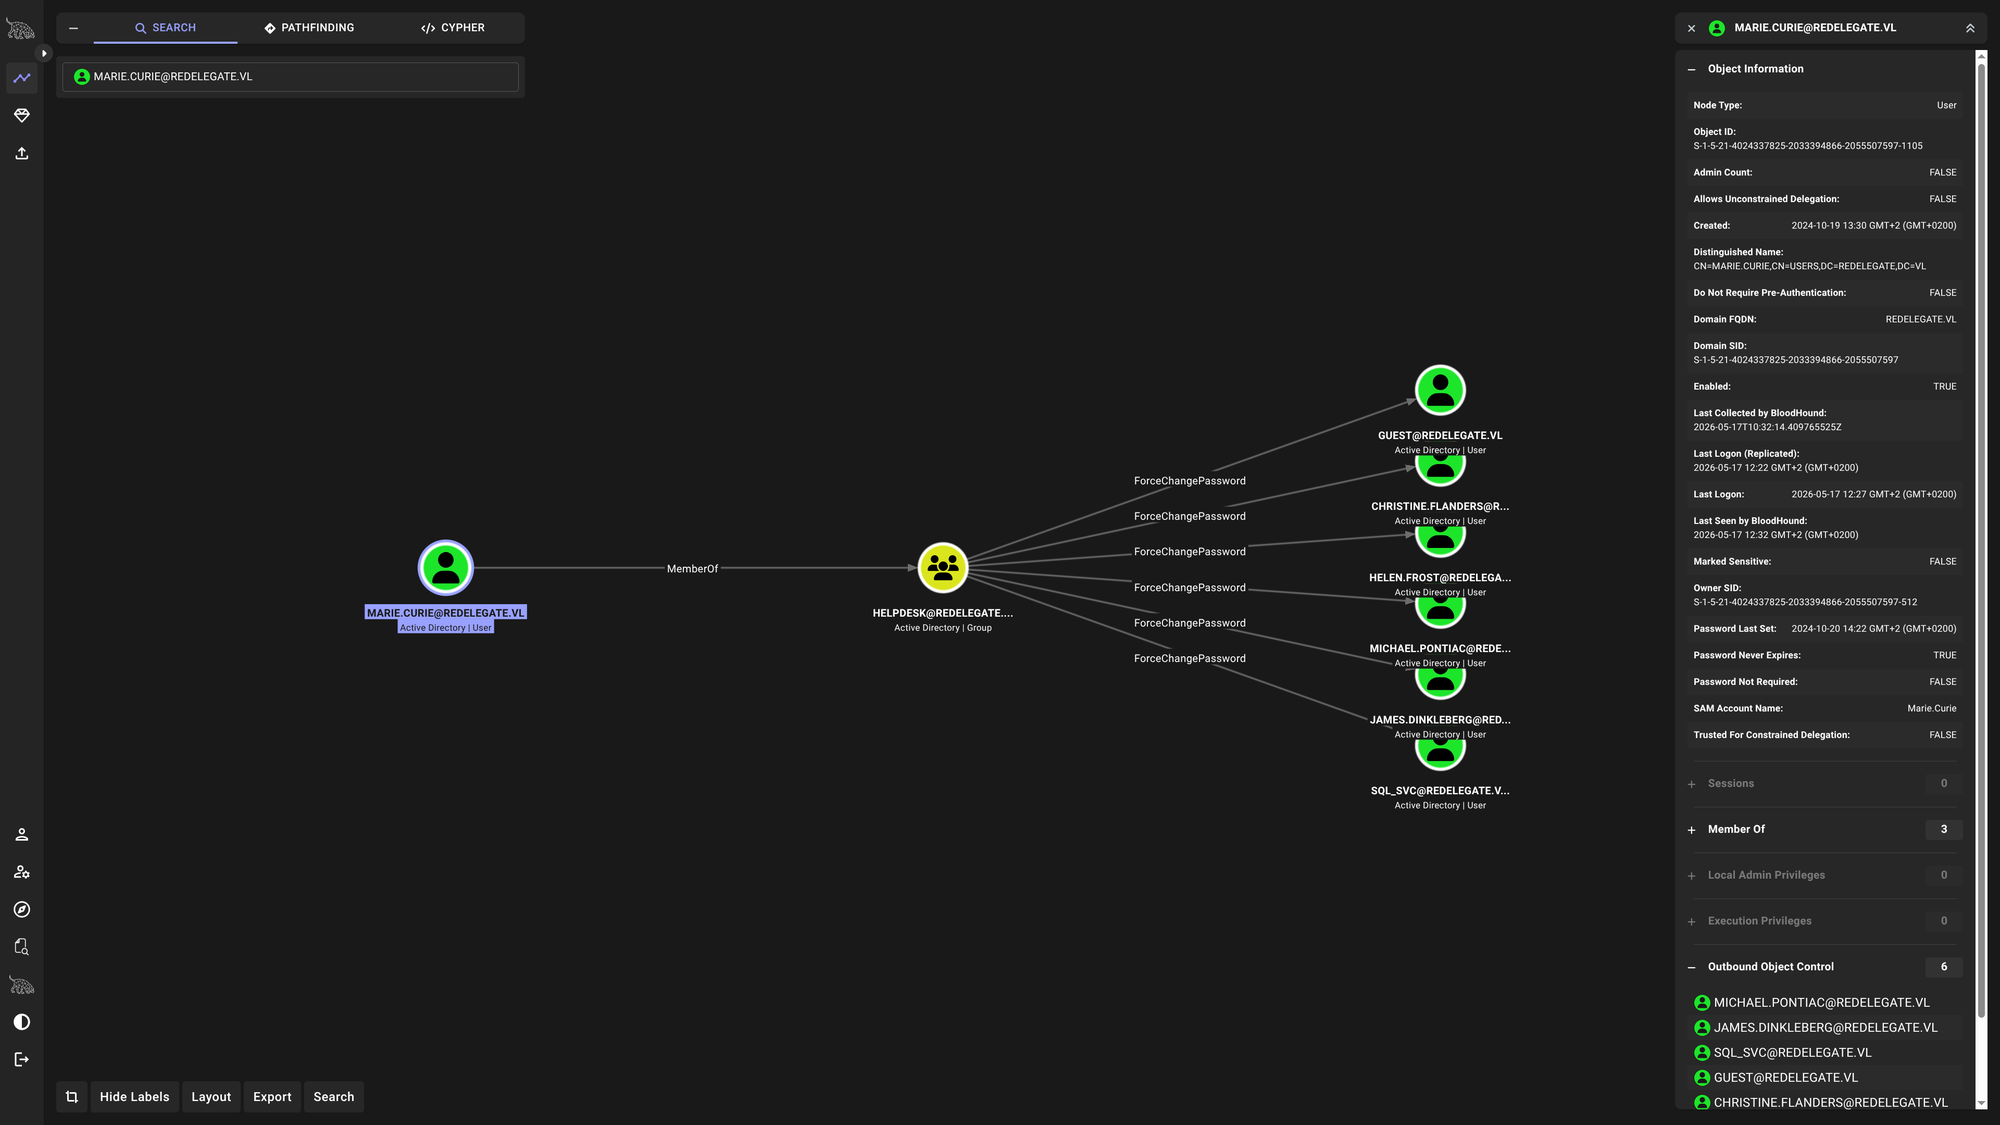Screen dimensions: 2000x1125
Task: Open the Explore graph icon in sidebar
Action: click(x=22, y=78)
